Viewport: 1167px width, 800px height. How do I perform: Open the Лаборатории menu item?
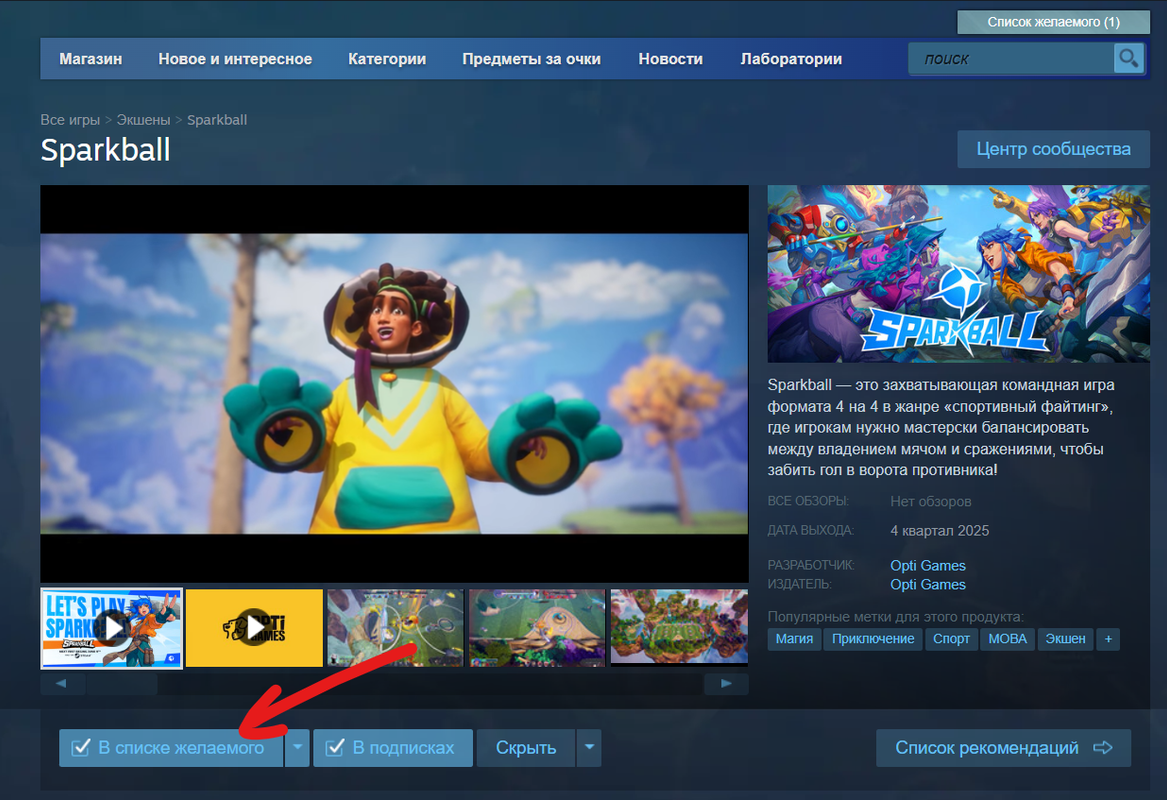tap(791, 59)
